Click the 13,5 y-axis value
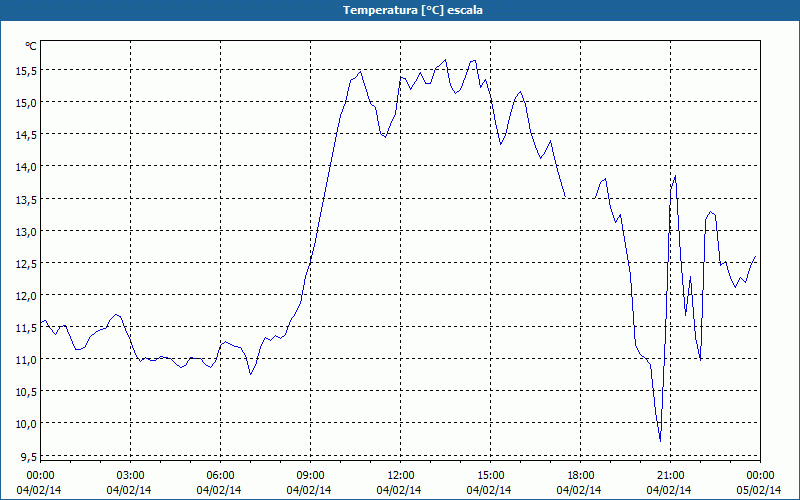Viewport: 800px width, 500px height. tap(26, 199)
